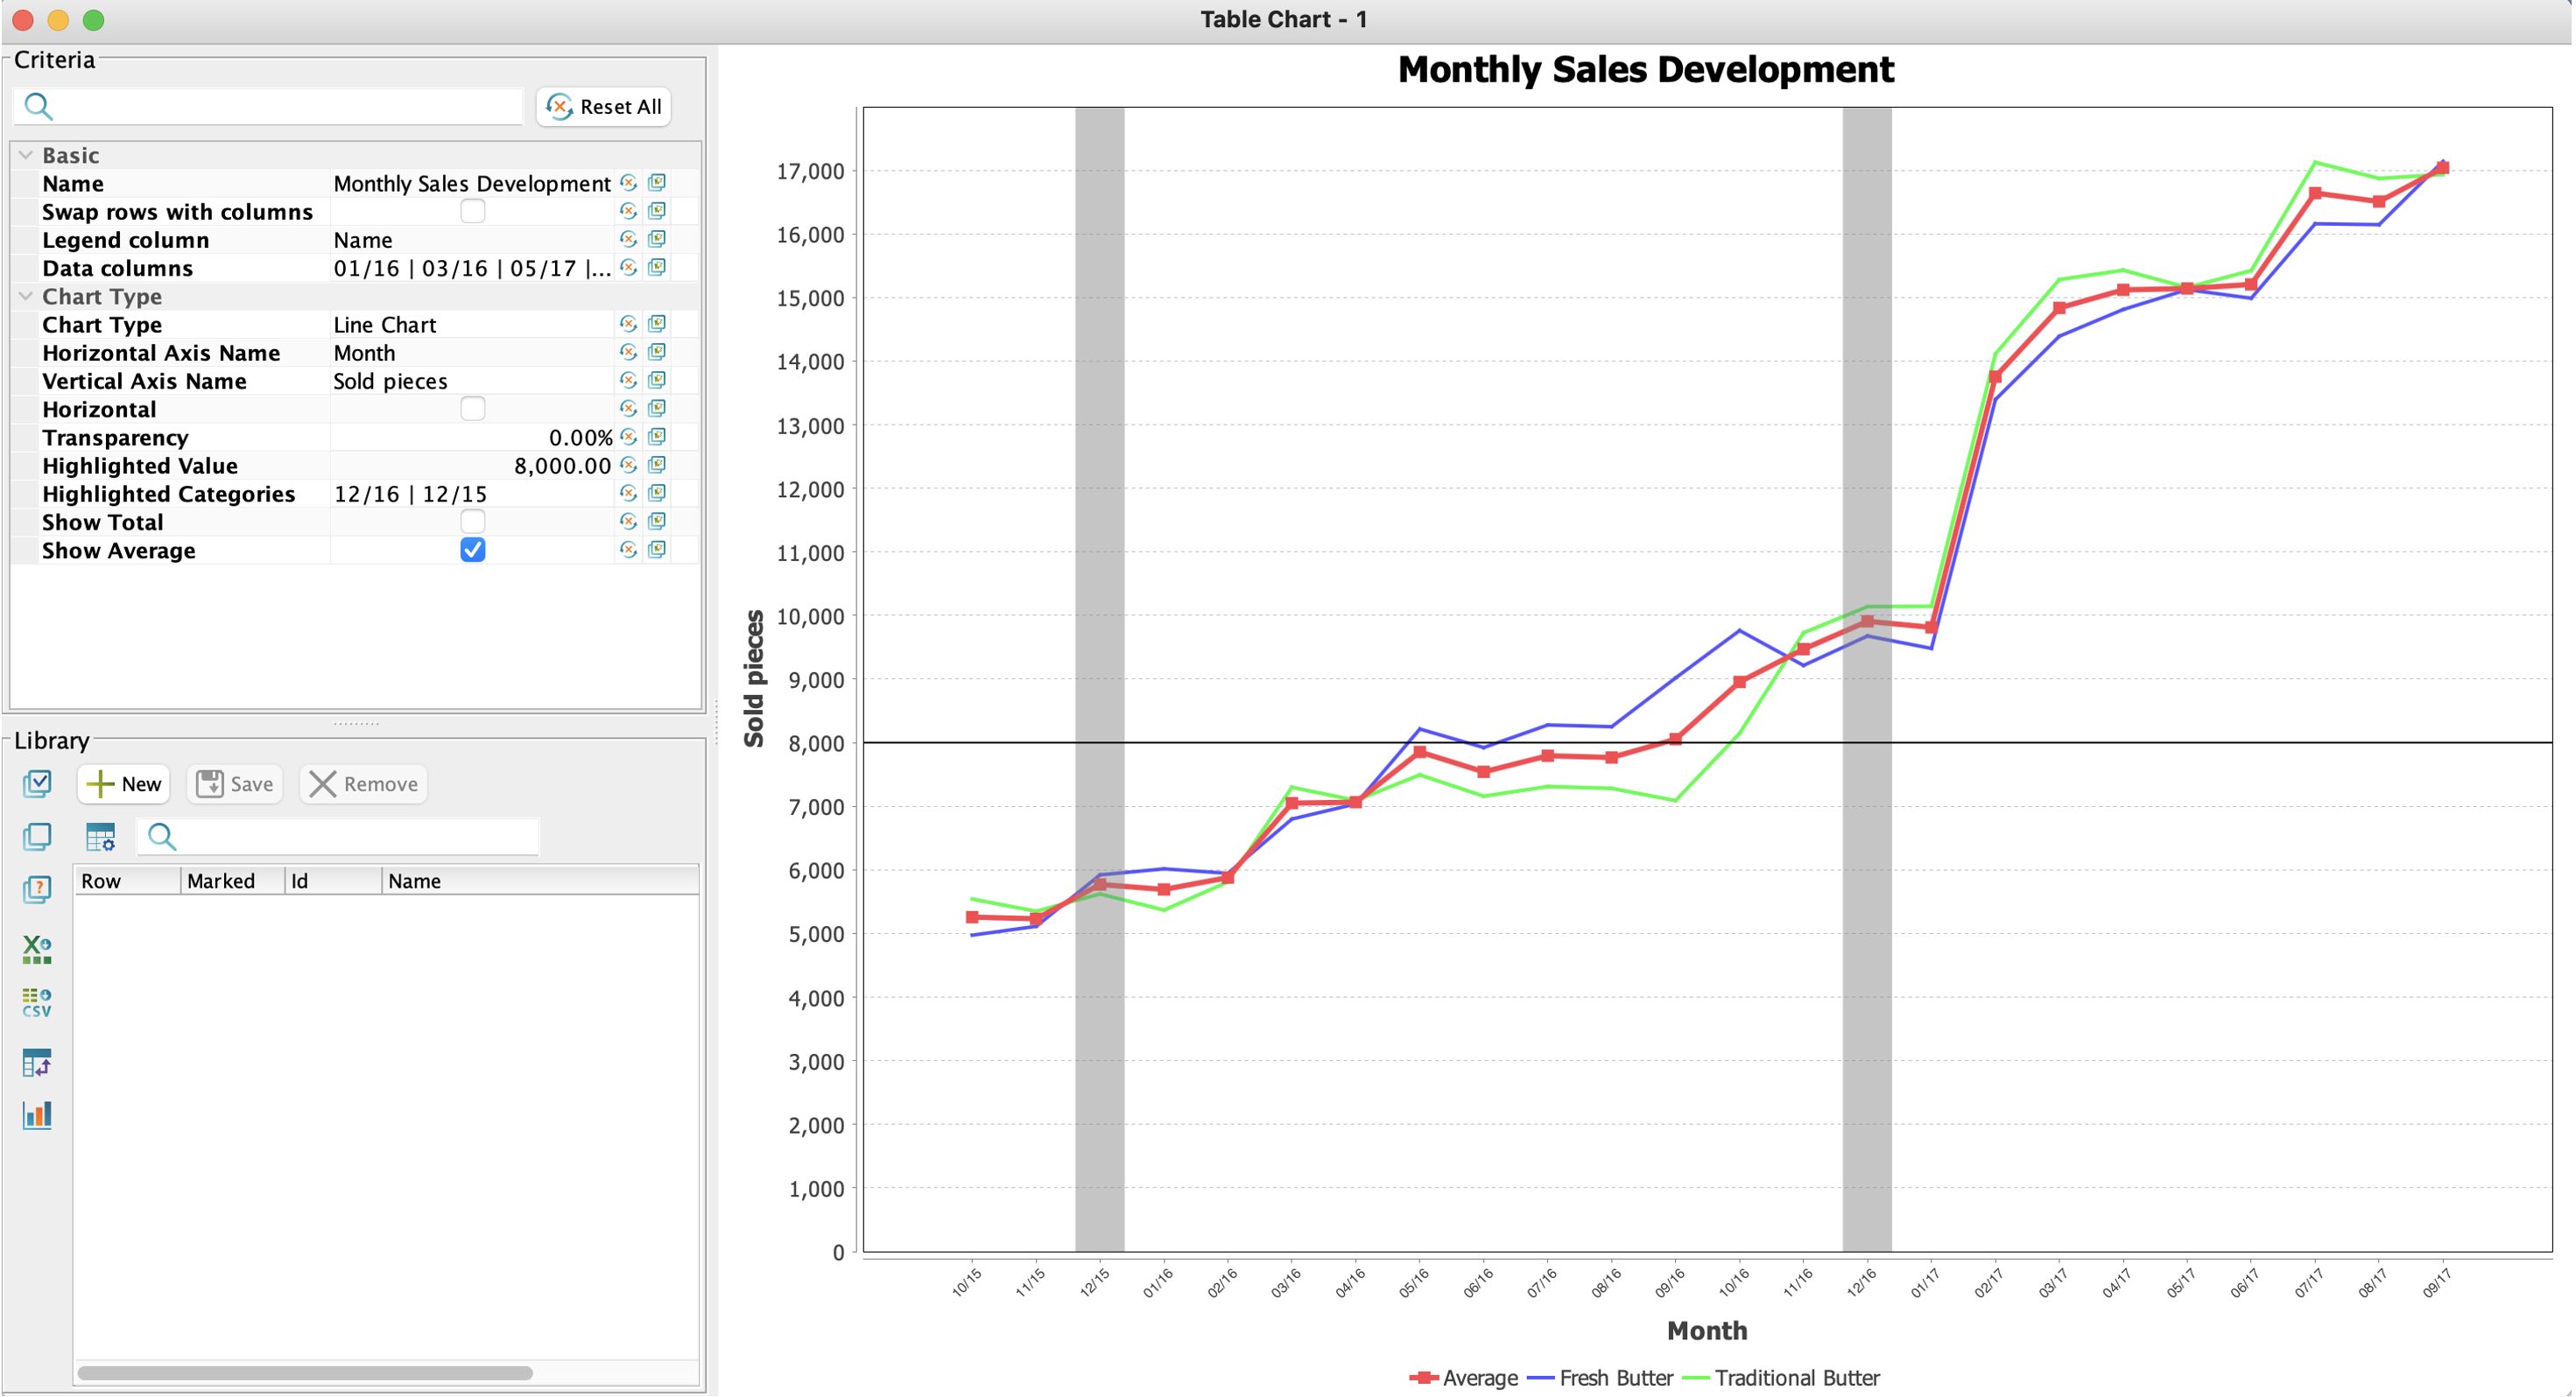Viewport: 2576px width, 1397px height.
Task: Click copy icon in Horizontal Axis Name row
Action: pyautogui.click(x=657, y=352)
